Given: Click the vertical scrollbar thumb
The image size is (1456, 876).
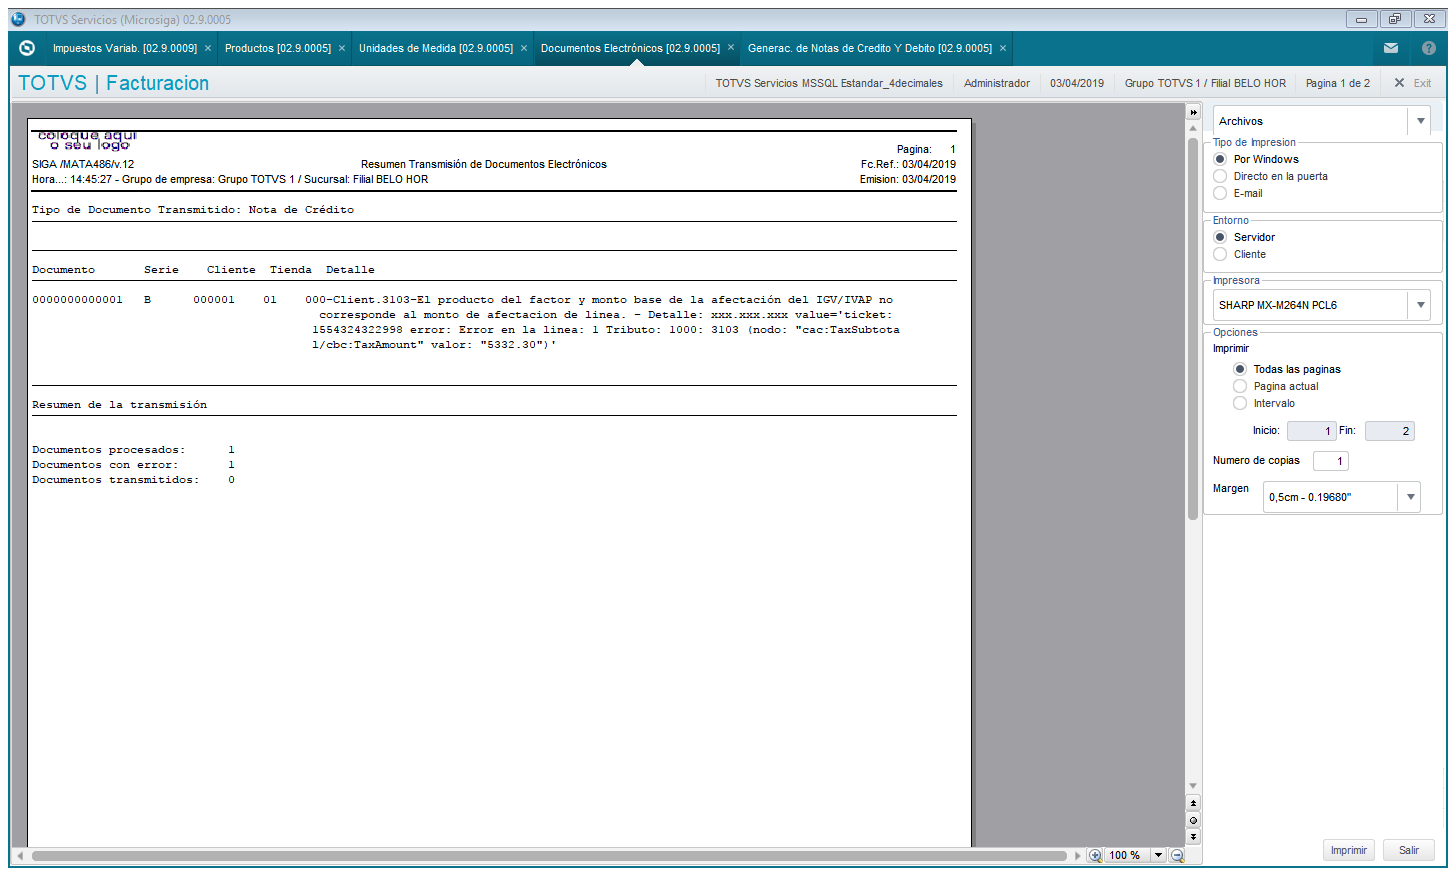Looking at the screenshot, I should (x=1193, y=329).
